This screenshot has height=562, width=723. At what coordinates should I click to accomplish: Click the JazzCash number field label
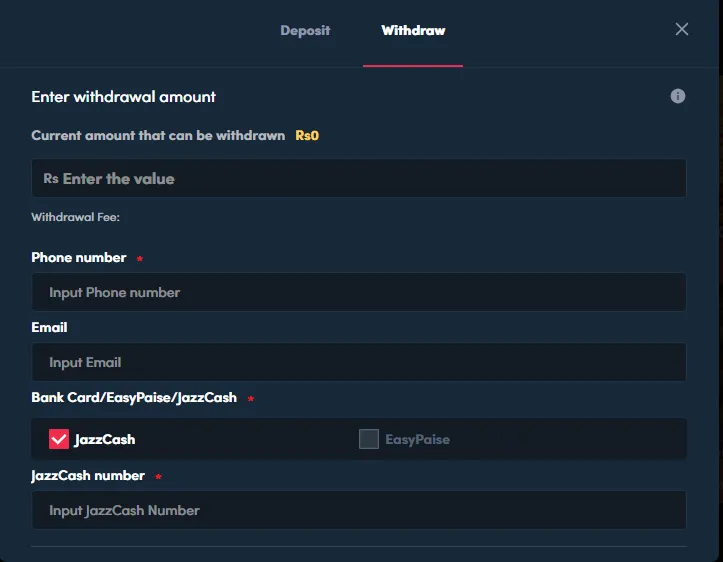(x=88, y=475)
